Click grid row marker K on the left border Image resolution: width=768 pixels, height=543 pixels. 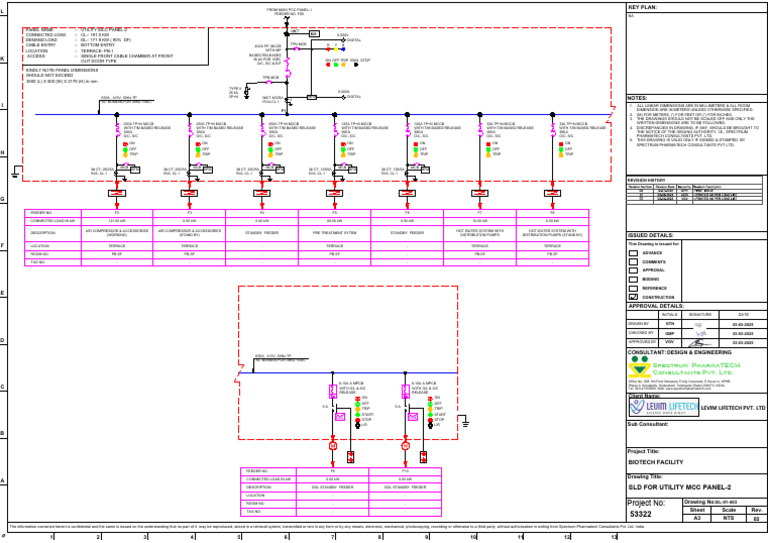point(2,59)
